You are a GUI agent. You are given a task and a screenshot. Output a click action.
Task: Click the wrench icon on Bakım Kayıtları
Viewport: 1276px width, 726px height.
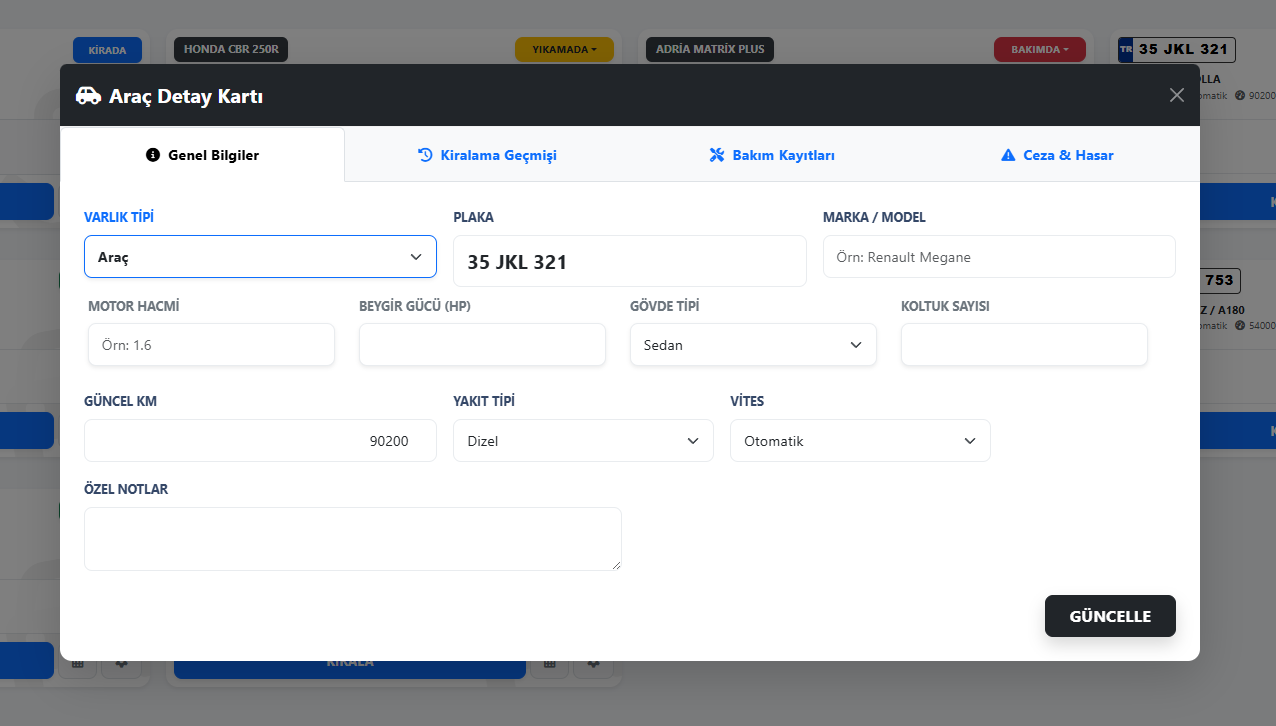pos(716,155)
